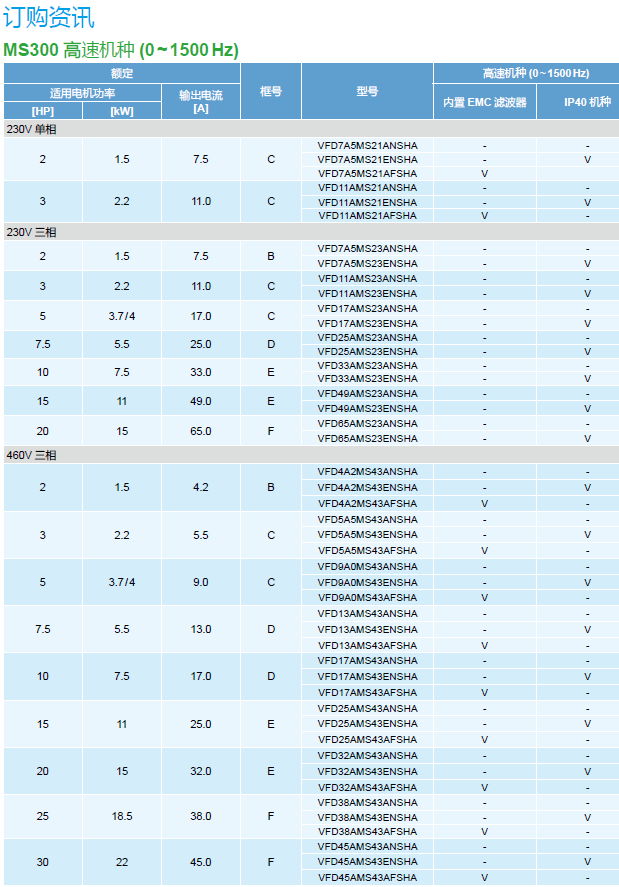Screen dimensions: 619x887
Task: Select the 内置 EMC 滤波器 column header
Action: 485,102
